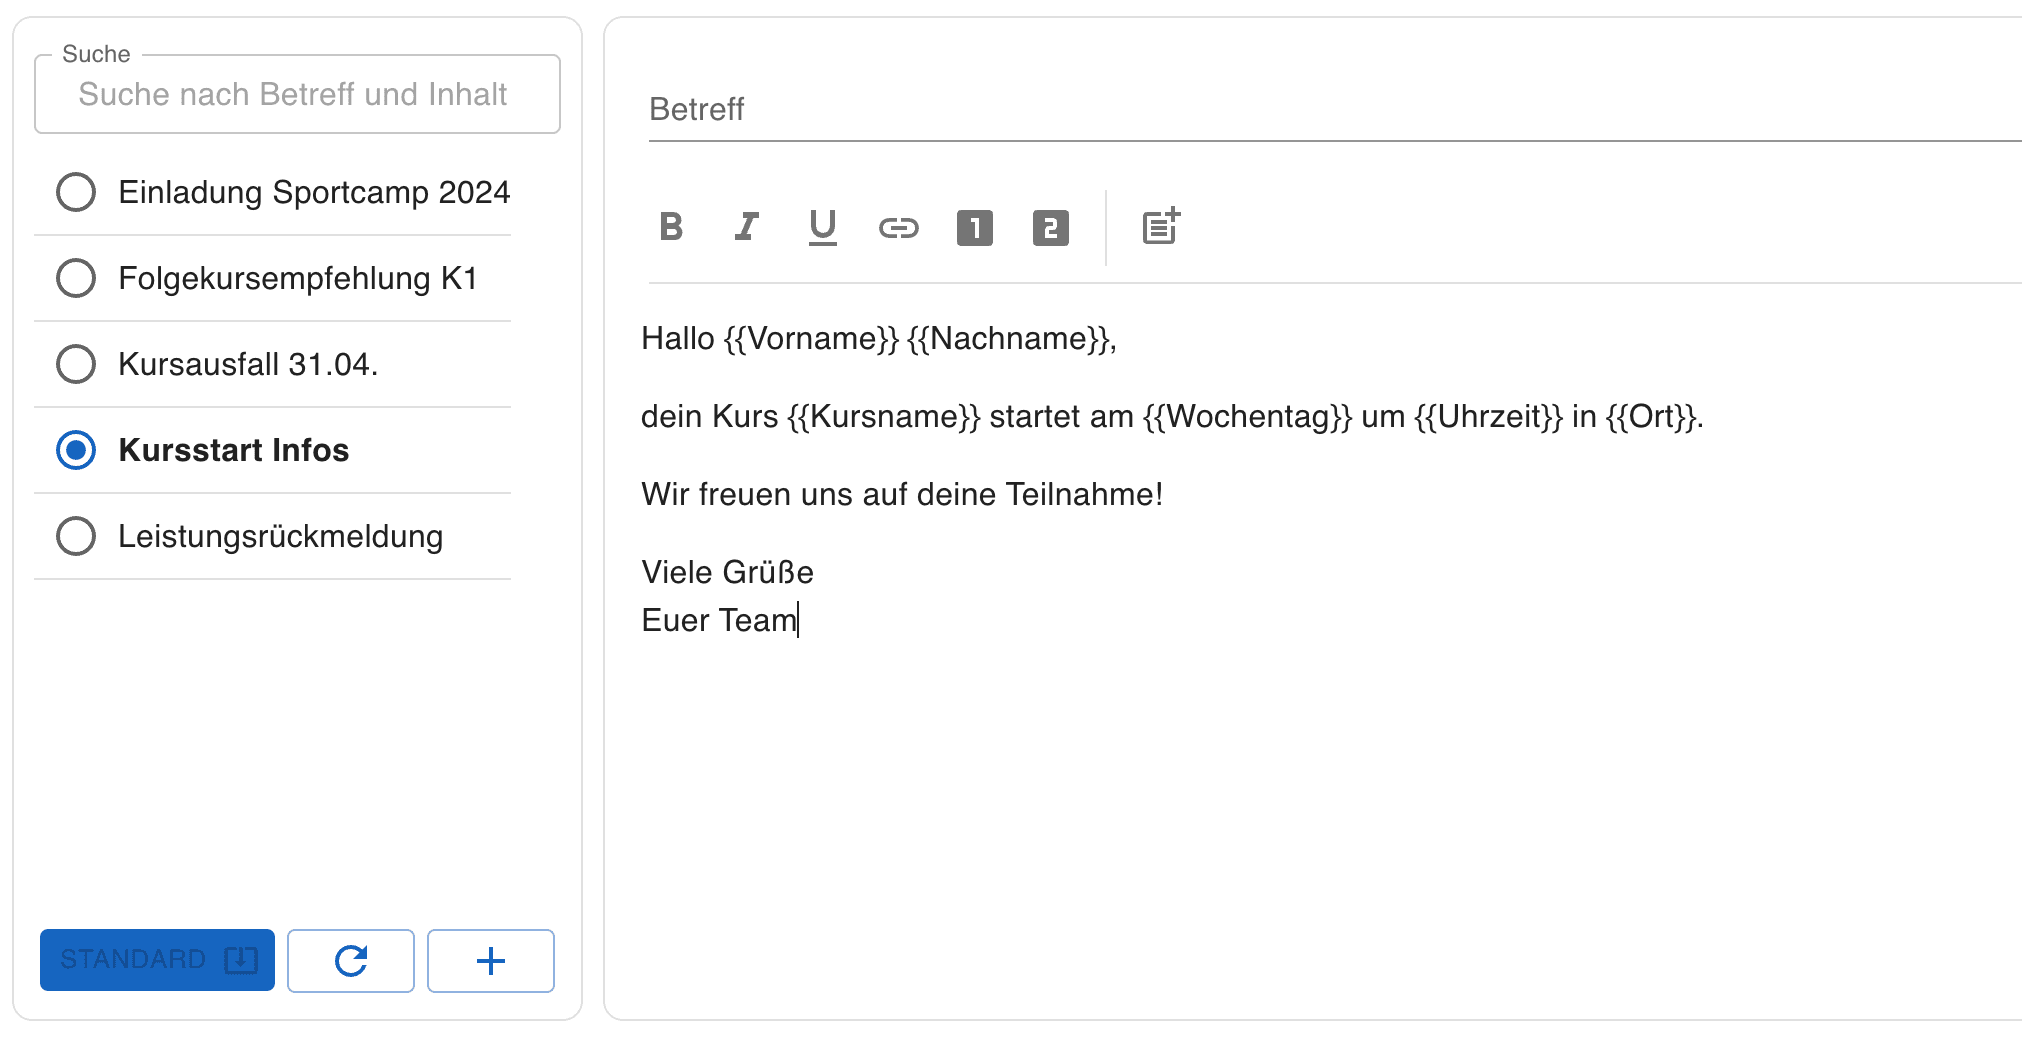Click the greeting line 'Hallo {{Vorname}} {{Nachname}},'
This screenshot has width=2022, height=1038.
pos(879,338)
